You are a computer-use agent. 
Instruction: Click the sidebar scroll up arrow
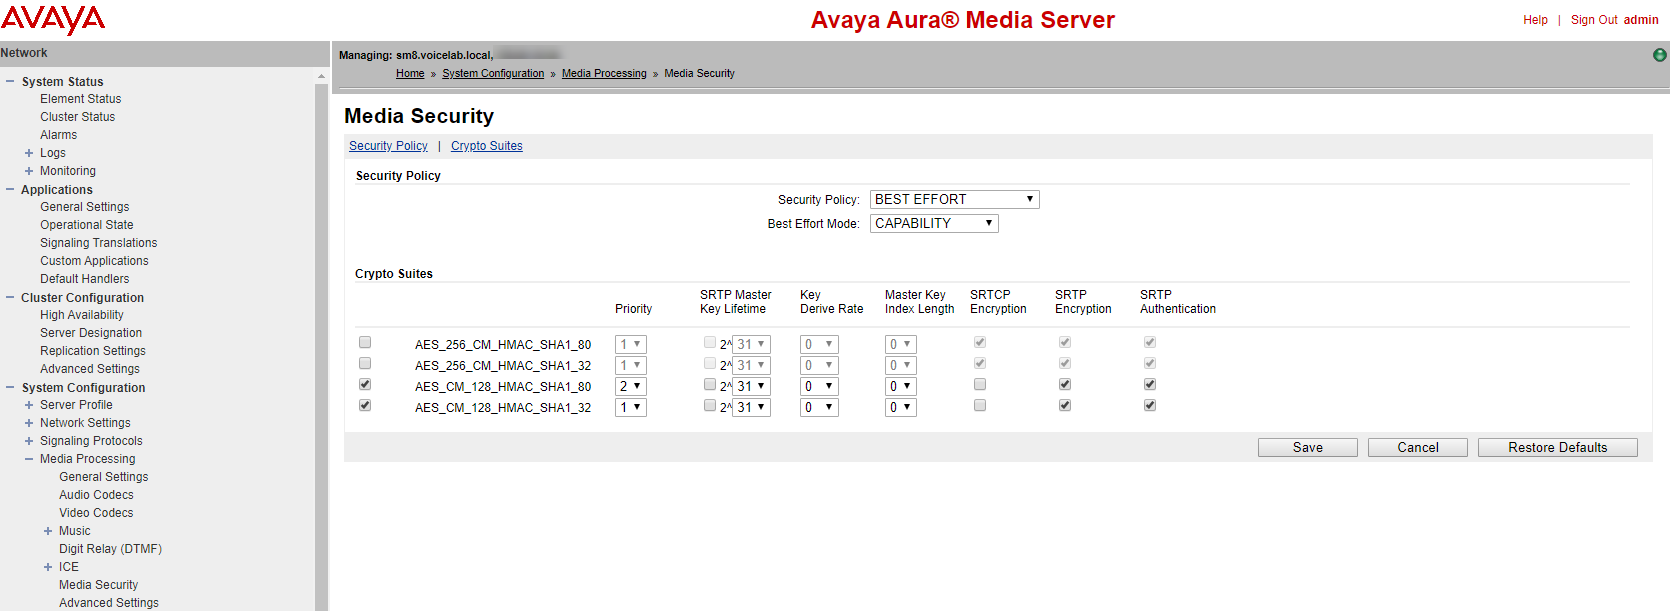(321, 76)
